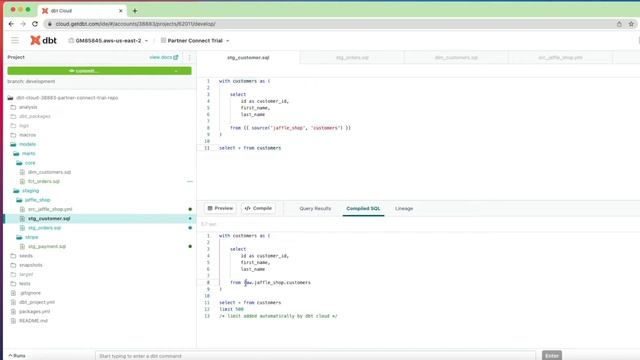Expand the Runs panel
Viewport: 640px width, 360px height.
coord(17,356)
